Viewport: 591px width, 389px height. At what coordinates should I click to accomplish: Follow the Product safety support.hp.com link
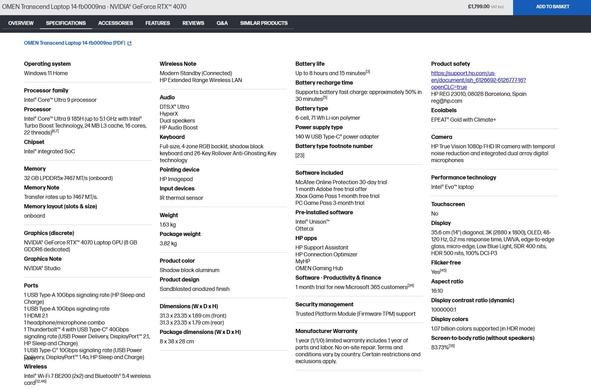point(478,80)
